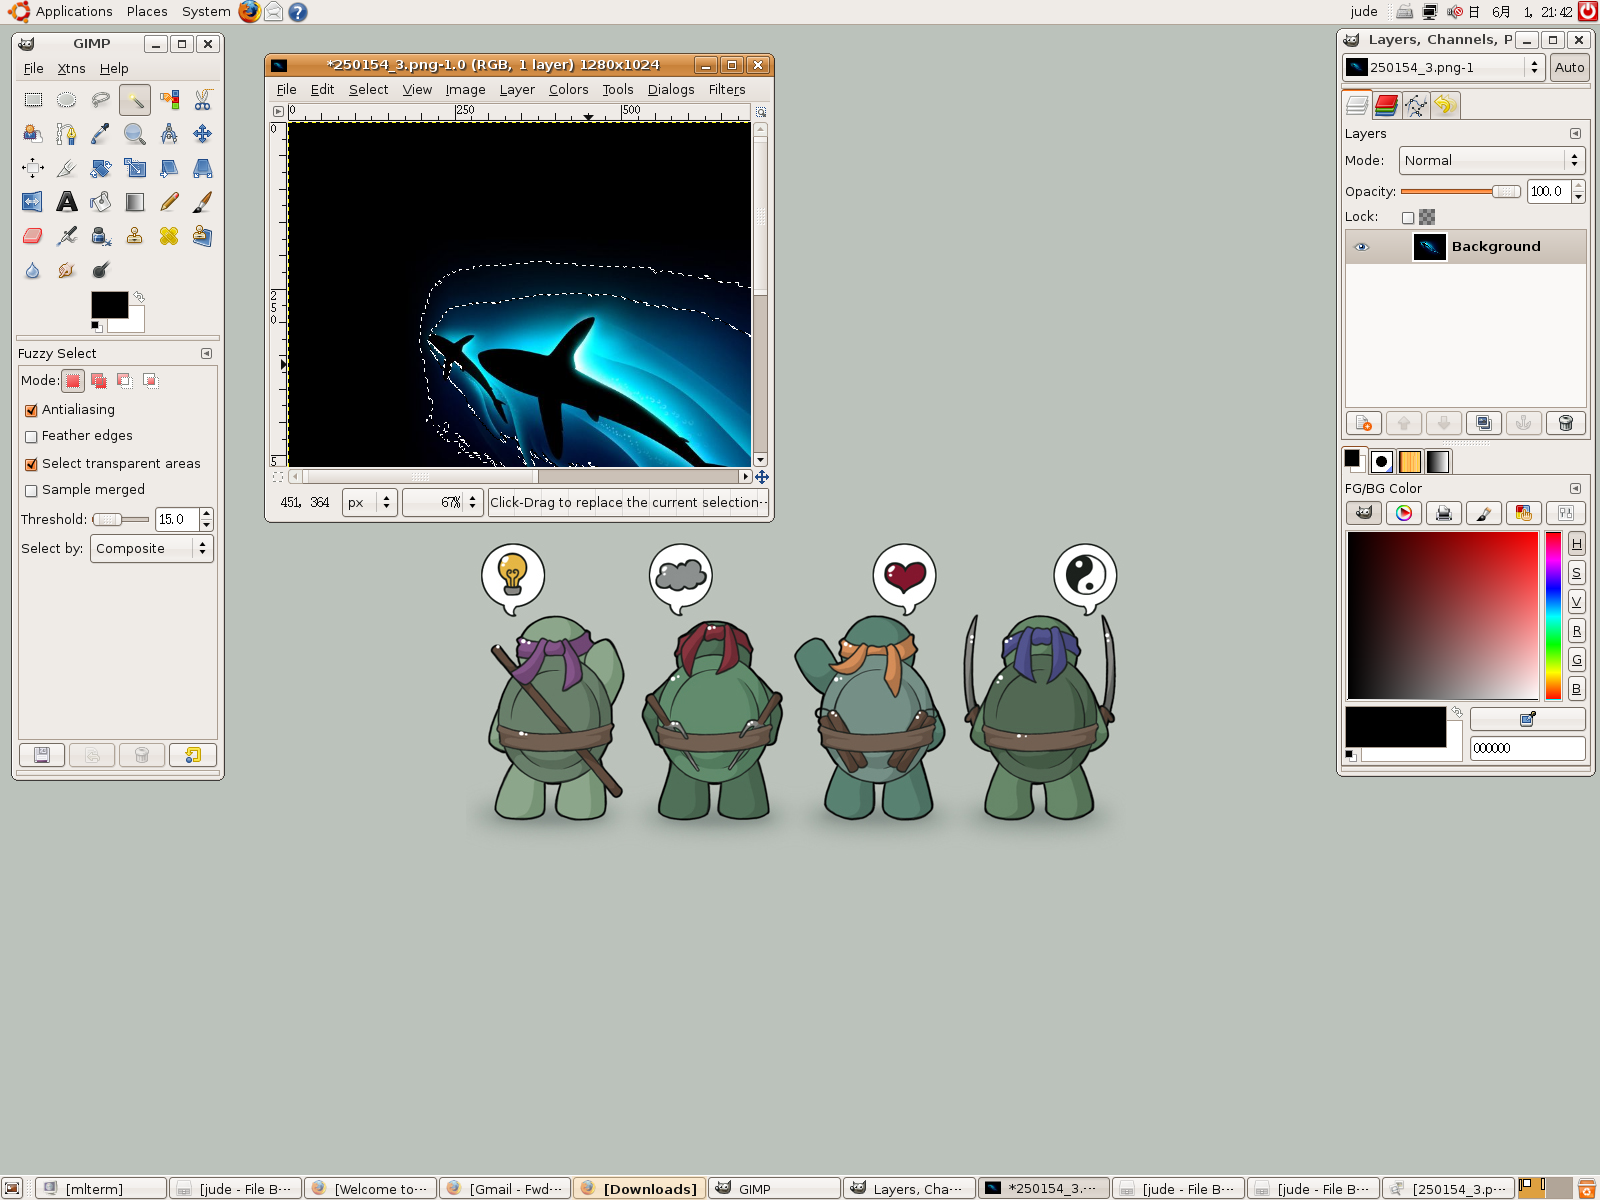Select the Flip tool
Image resolution: width=1600 pixels, height=1200 pixels.
pos(33,202)
